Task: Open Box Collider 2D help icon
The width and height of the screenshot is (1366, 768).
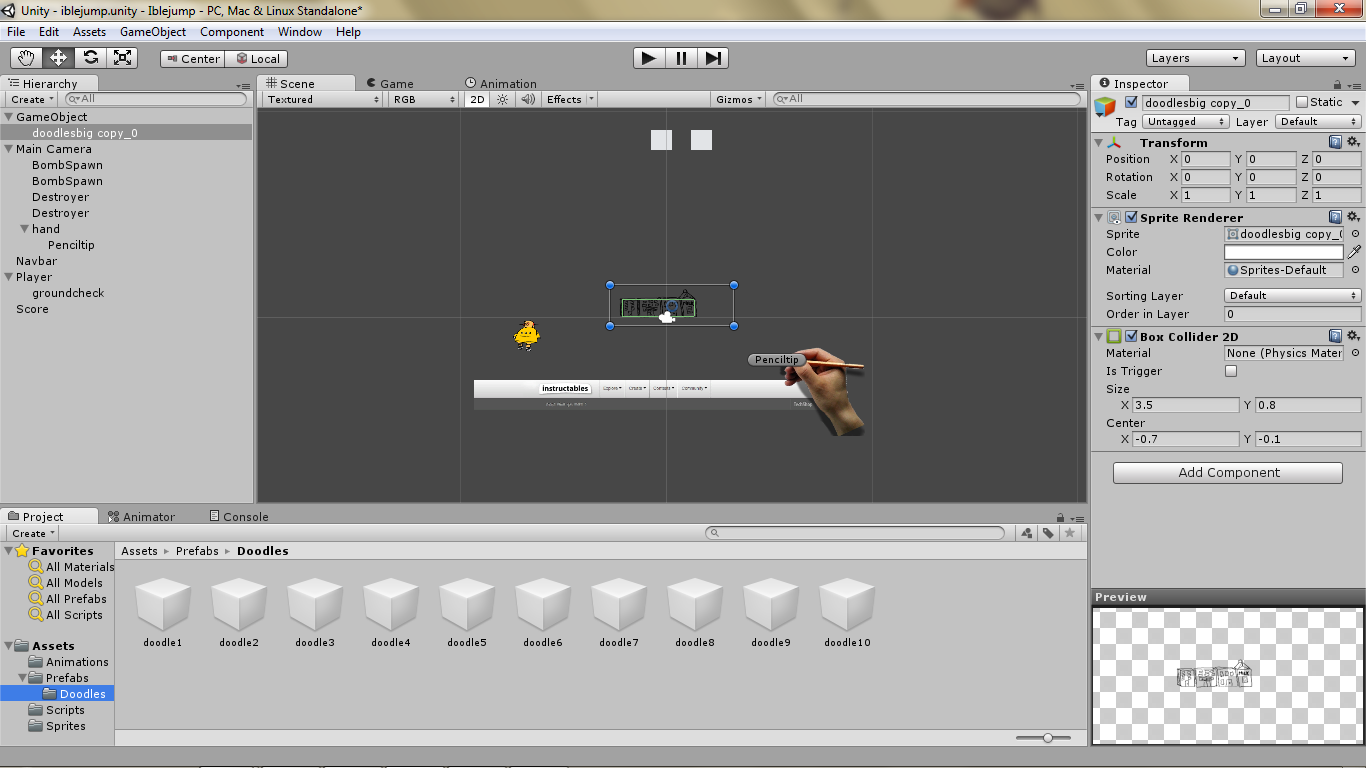Action: [x=1335, y=336]
